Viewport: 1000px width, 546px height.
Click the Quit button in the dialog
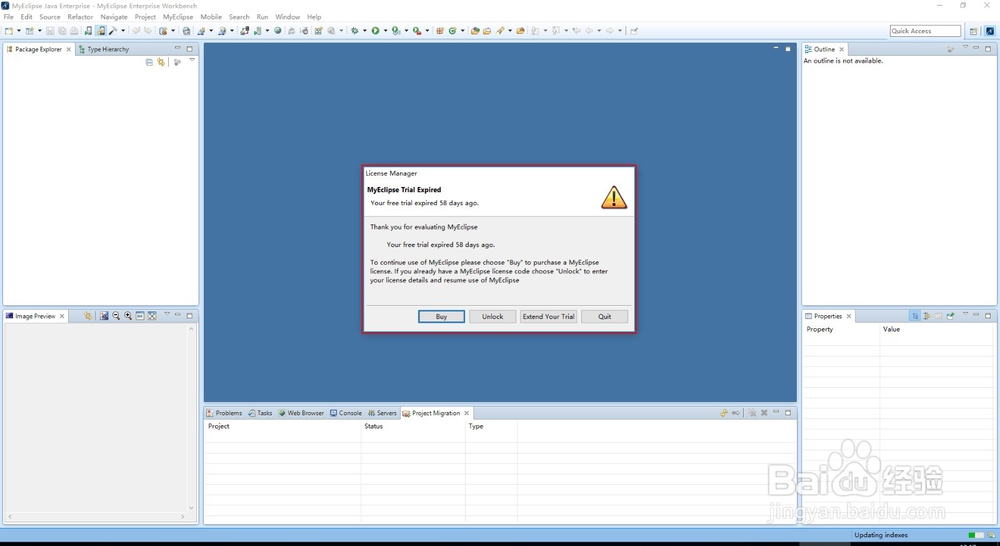[605, 316]
